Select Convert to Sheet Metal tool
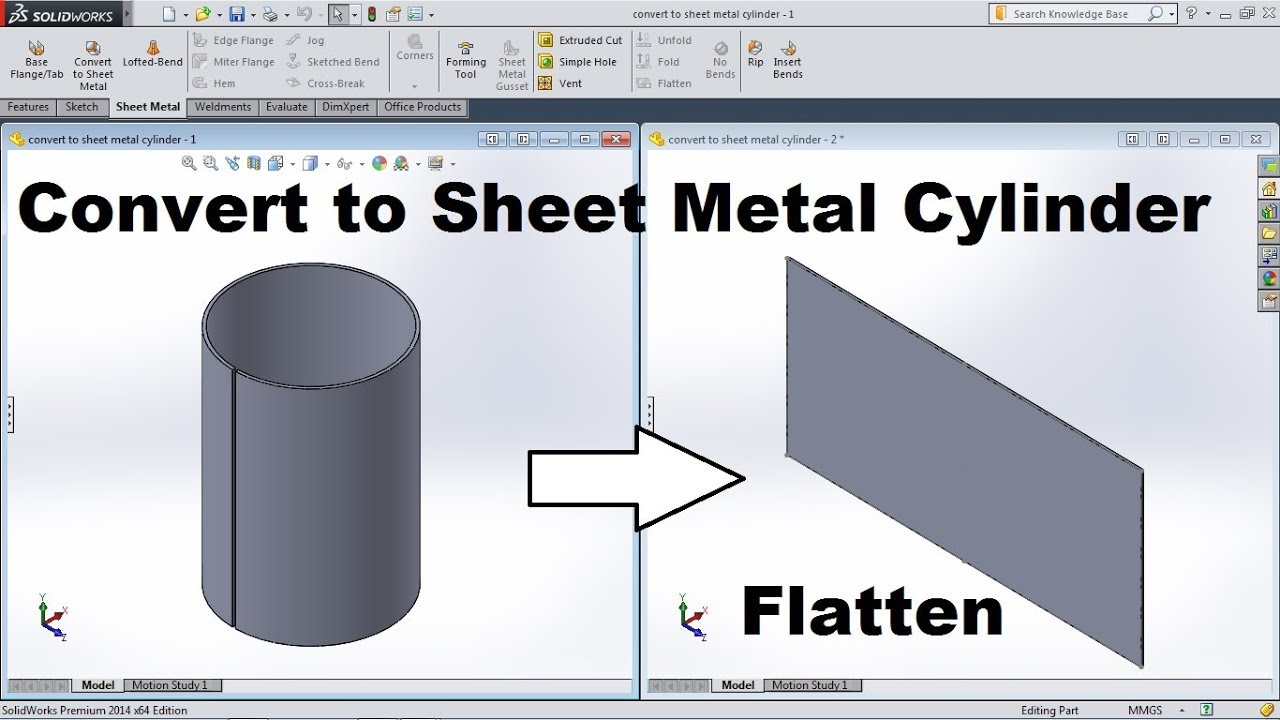 (93, 66)
